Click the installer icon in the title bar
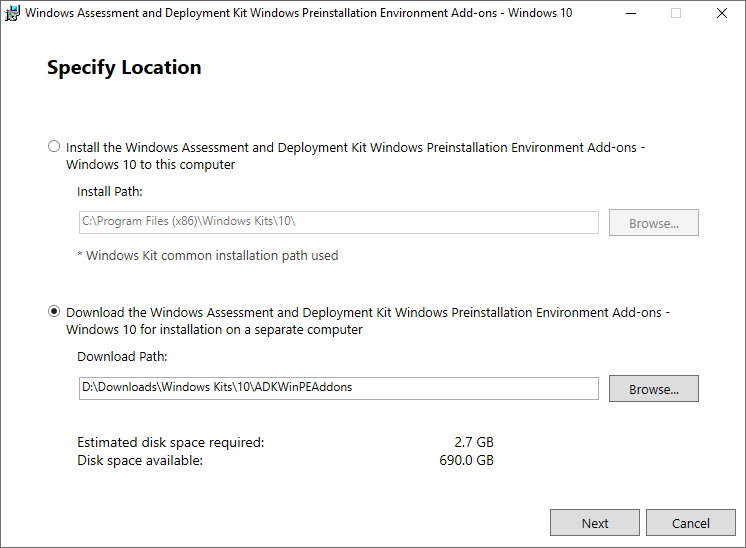Screen dimensions: 746x548 [x=12, y=13]
